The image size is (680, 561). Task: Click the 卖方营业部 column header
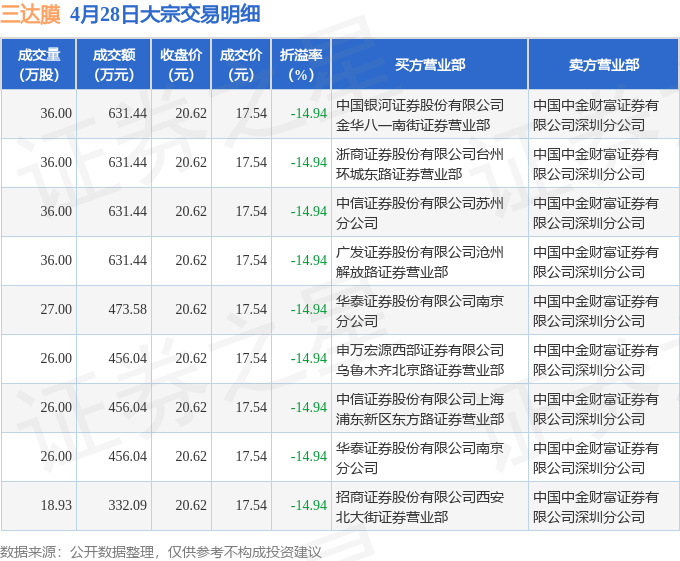click(x=603, y=65)
